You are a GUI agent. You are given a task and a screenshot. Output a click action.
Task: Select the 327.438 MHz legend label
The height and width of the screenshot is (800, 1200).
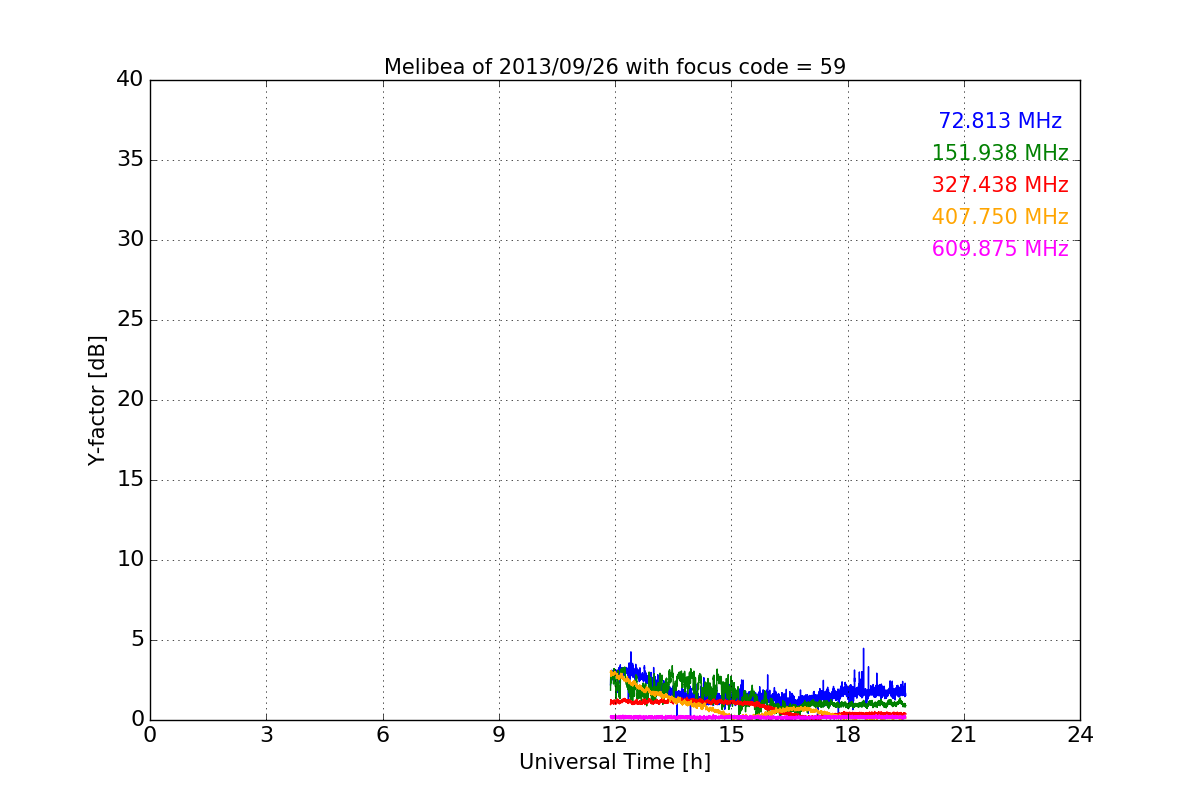[x=1000, y=185]
